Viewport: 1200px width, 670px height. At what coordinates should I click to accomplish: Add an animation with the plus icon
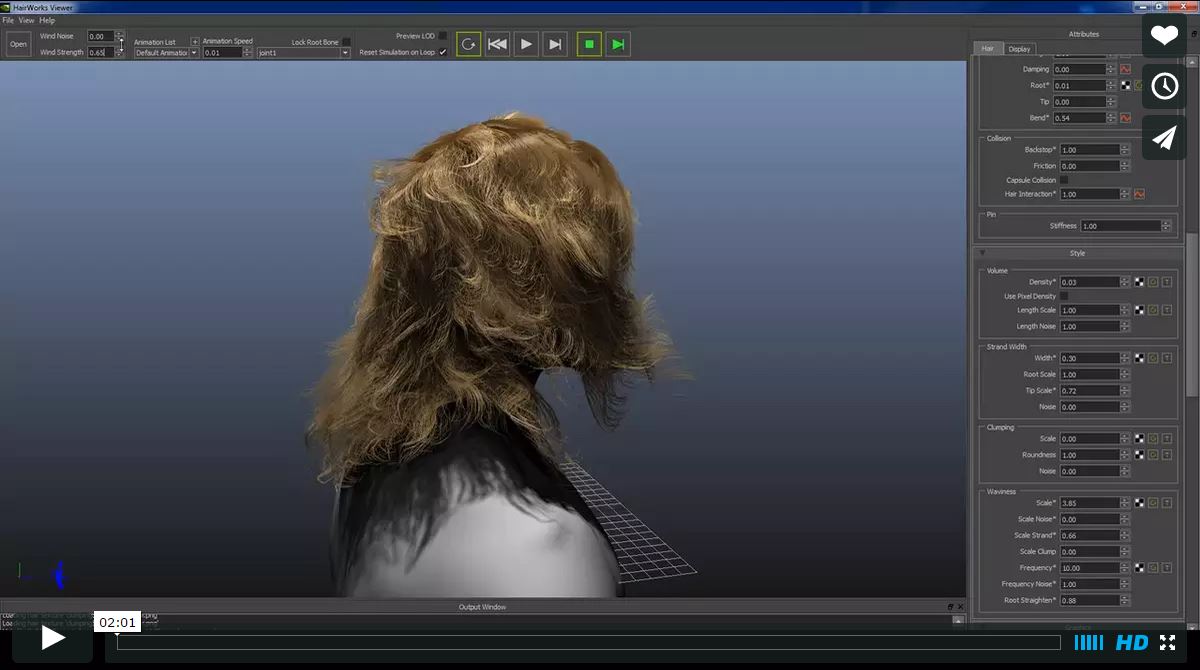point(195,42)
